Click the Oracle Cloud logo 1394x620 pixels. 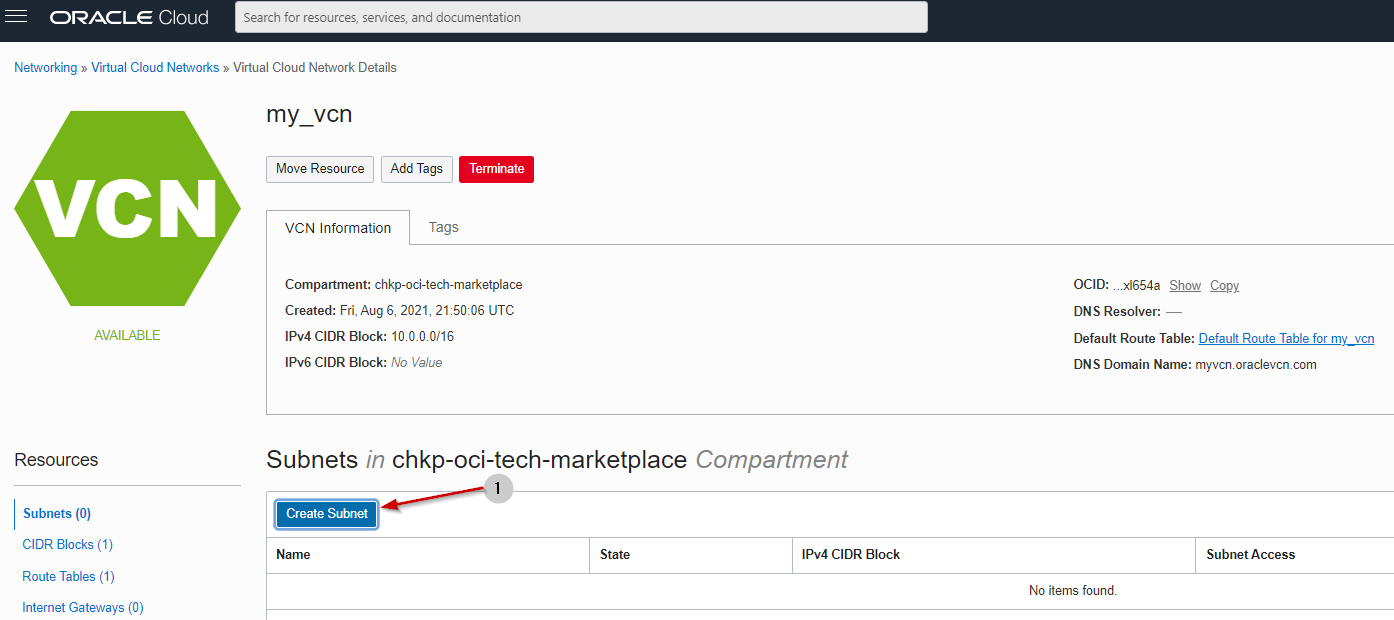(129, 17)
